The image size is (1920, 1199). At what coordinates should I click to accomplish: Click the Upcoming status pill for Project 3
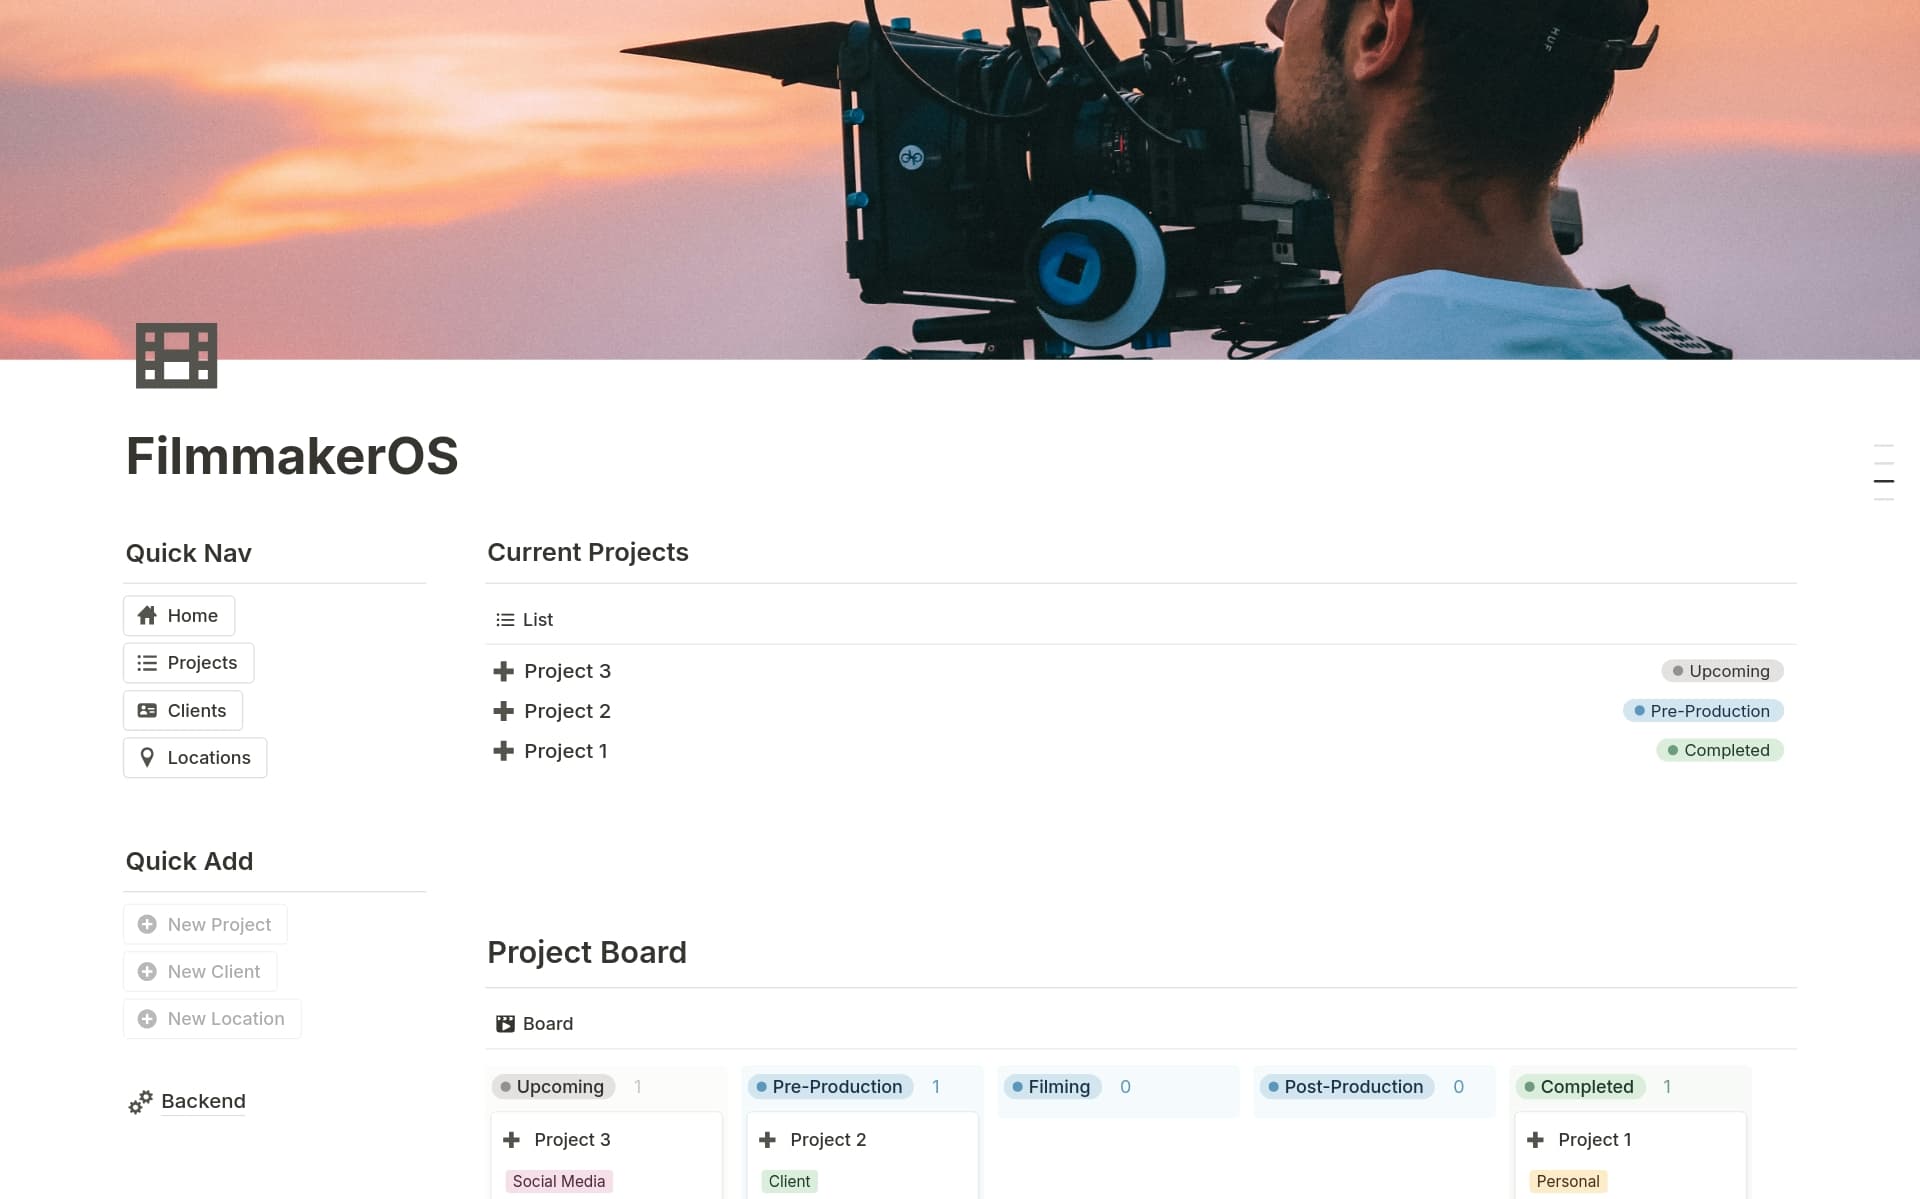click(x=1722, y=670)
